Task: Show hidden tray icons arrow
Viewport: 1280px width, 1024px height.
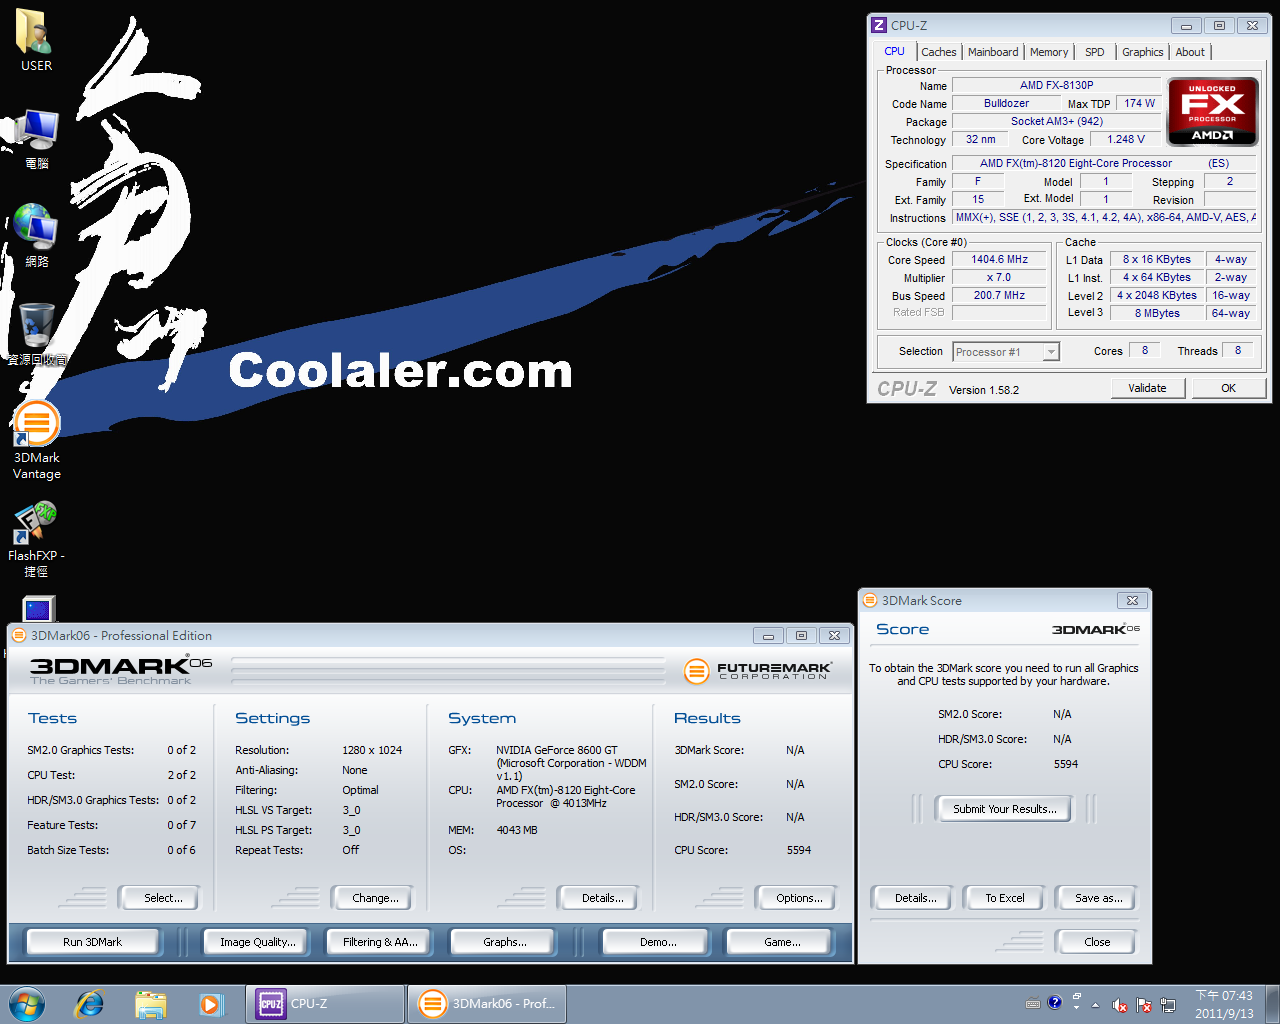Action: 1095,1005
